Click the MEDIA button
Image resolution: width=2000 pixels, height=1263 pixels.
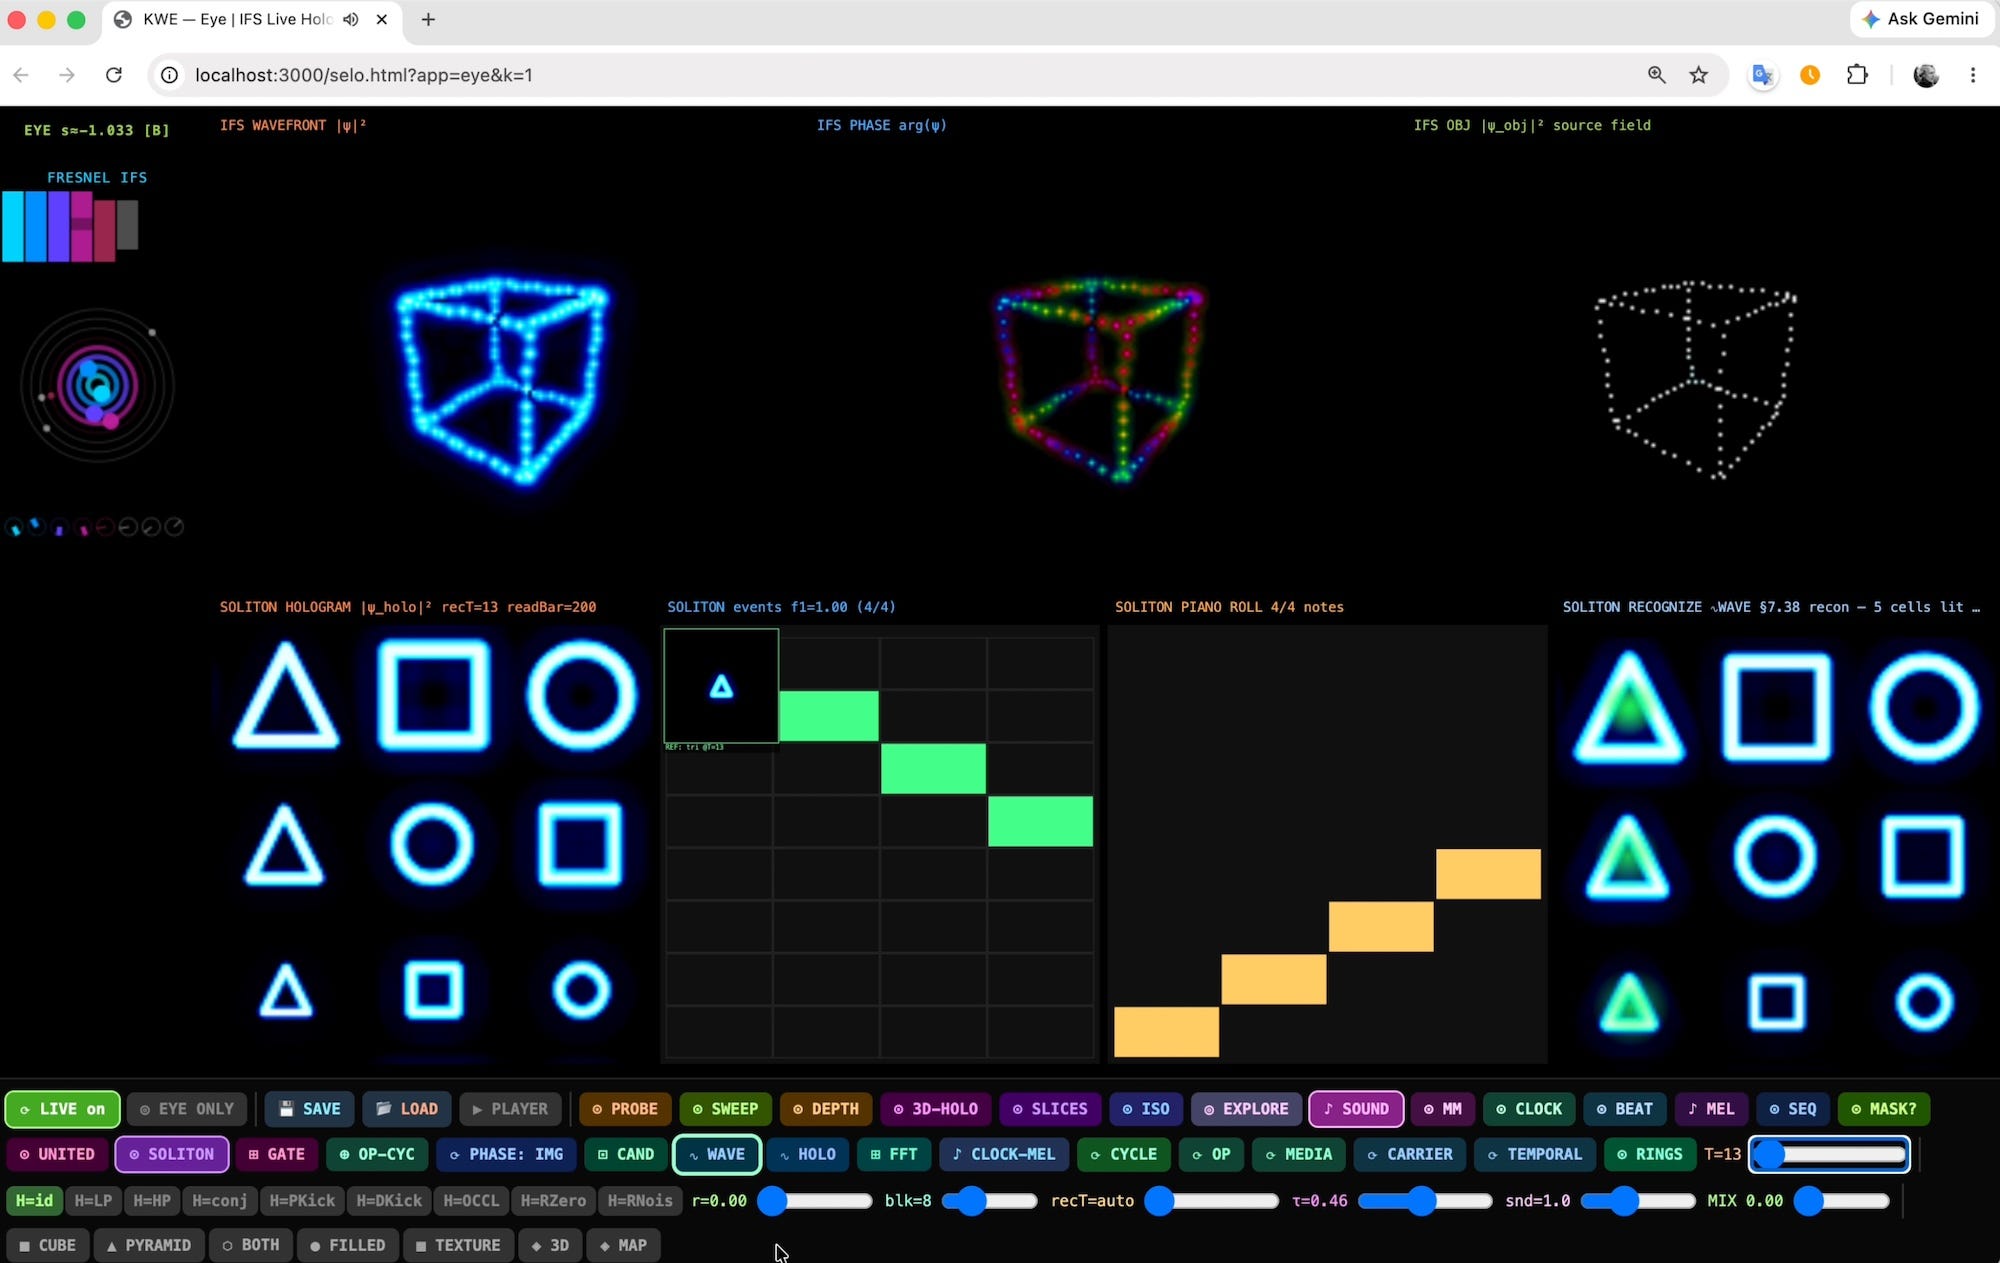pyautogui.click(x=1298, y=1154)
